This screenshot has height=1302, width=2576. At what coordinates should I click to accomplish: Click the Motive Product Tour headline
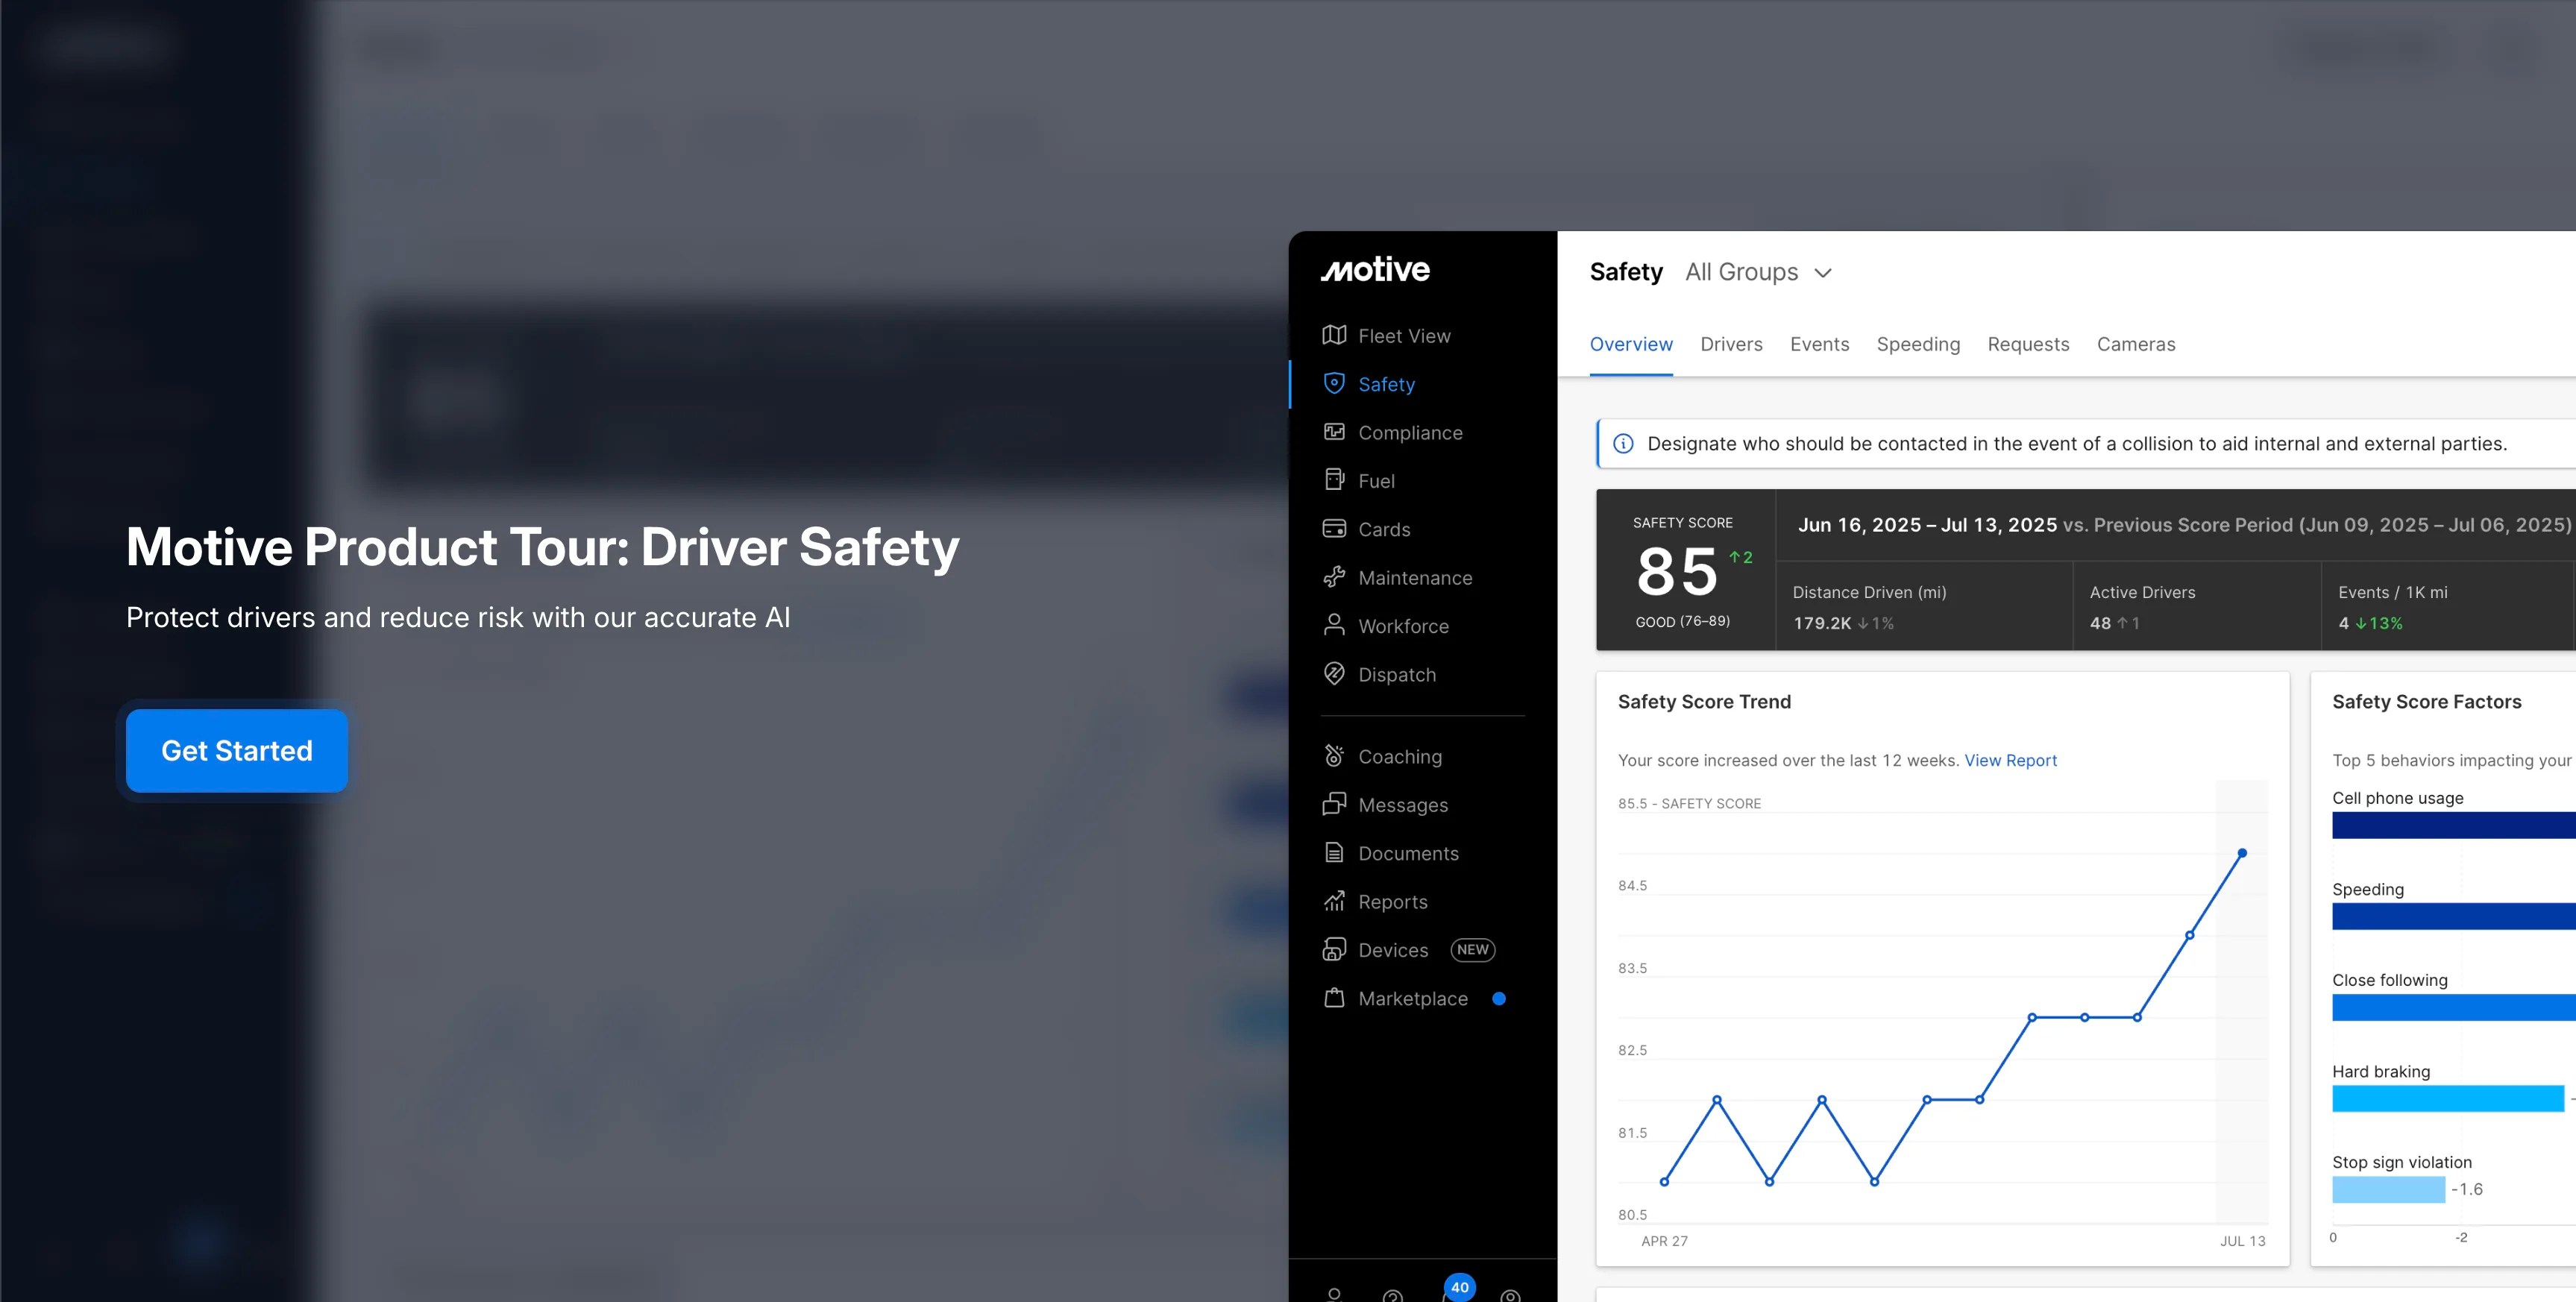543,547
